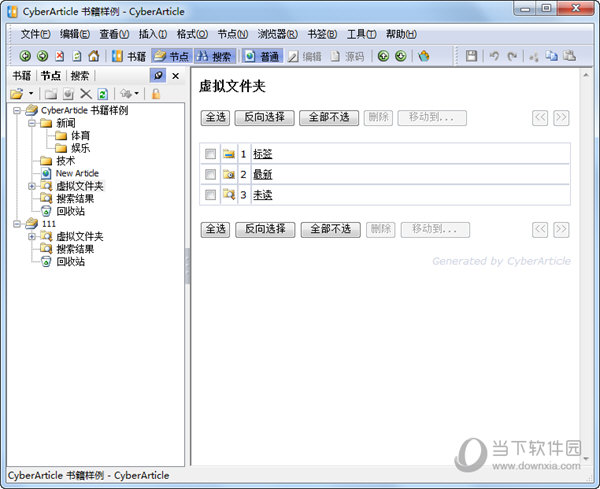Switch to 源码 source view

[x=348, y=56]
